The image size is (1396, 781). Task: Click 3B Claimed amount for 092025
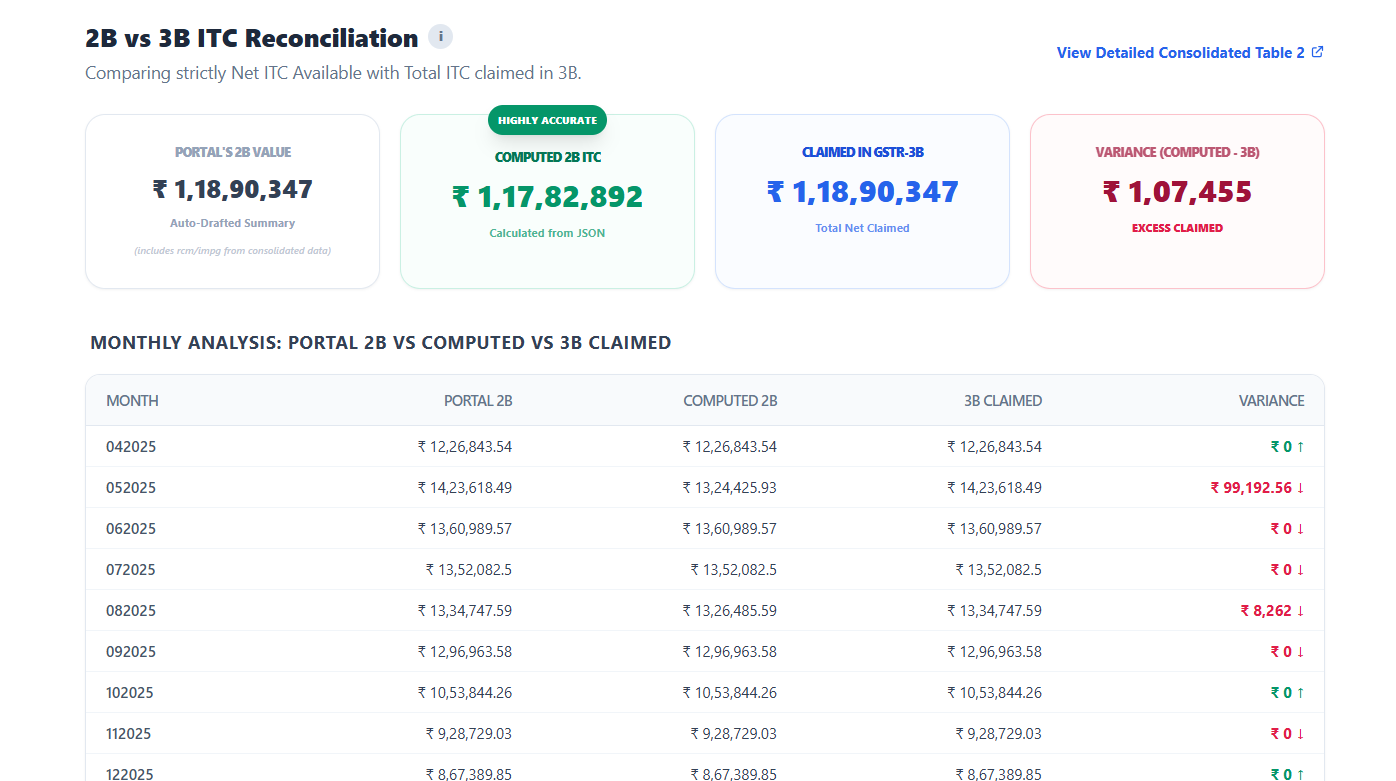(x=994, y=651)
